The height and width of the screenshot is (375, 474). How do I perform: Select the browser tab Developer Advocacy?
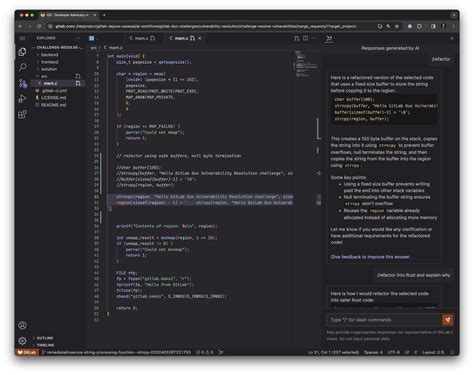(x=67, y=15)
